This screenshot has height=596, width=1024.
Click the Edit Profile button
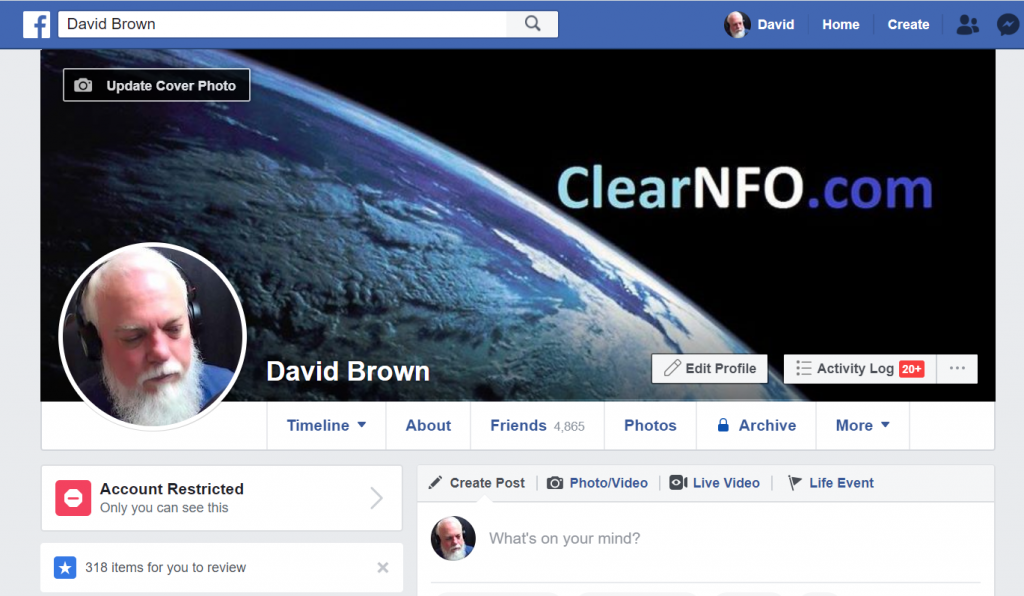(709, 369)
